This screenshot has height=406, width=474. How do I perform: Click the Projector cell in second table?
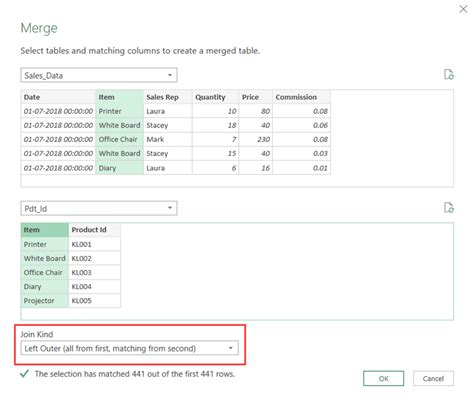(x=45, y=301)
